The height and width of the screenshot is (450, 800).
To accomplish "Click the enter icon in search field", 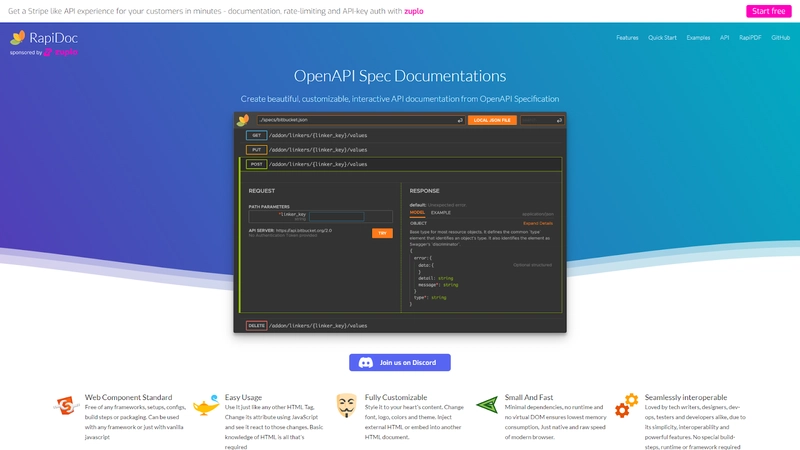I will point(559,120).
